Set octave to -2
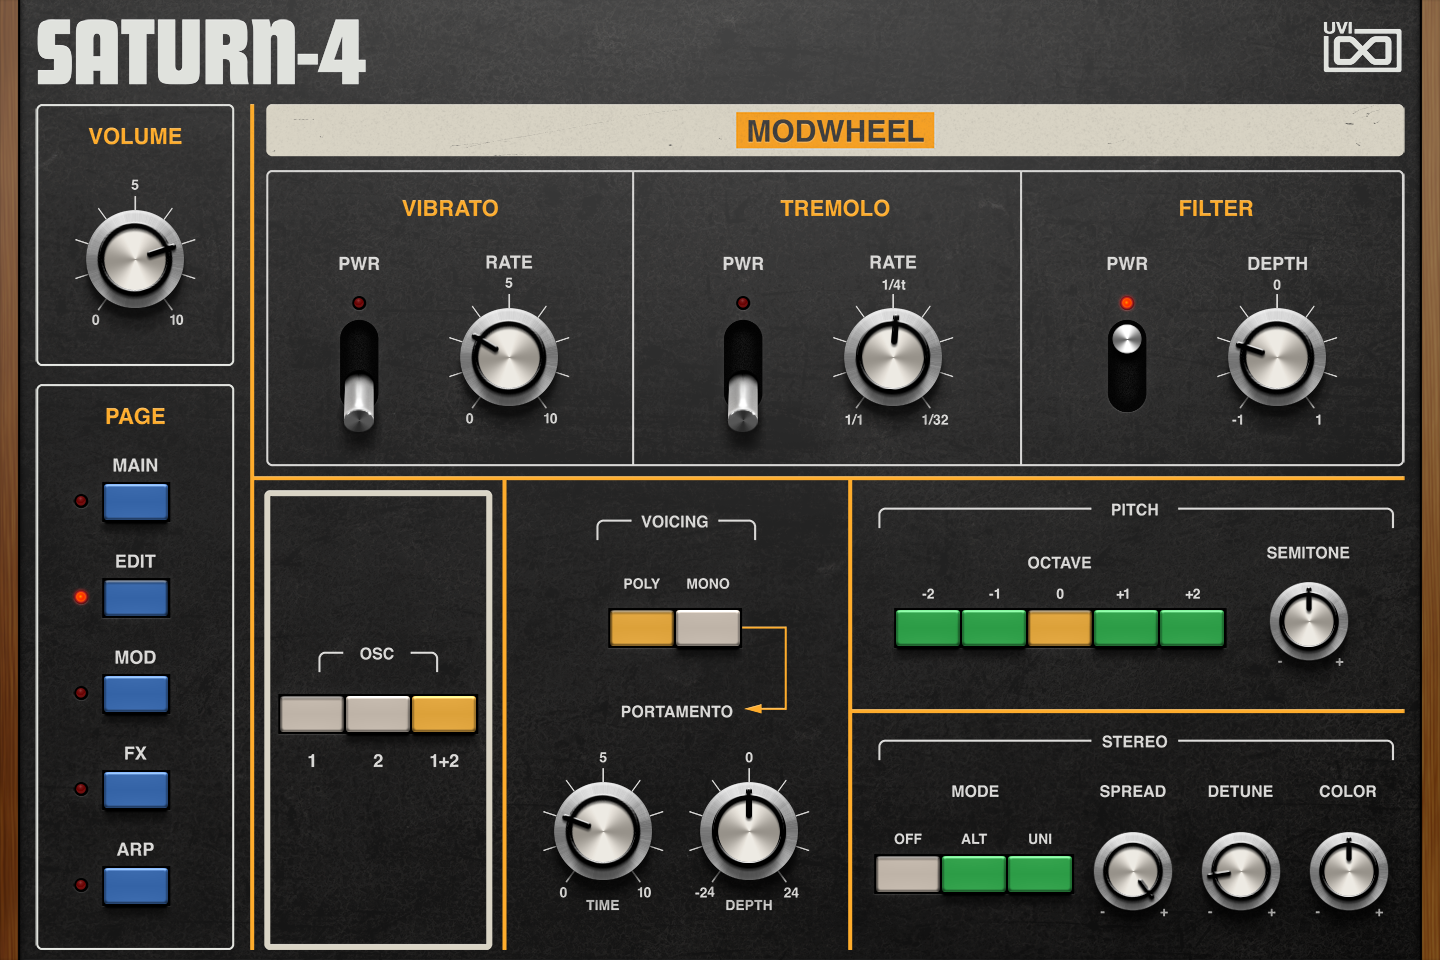The image size is (1440, 960). (928, 628)
